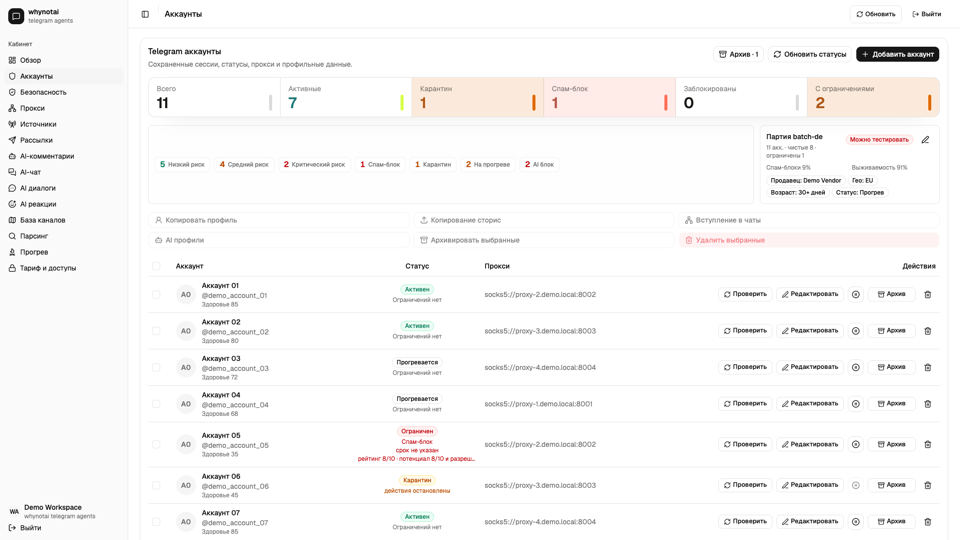Click round target icon for Аккаунт 05

pyautogui.click(x=856, y=444)
